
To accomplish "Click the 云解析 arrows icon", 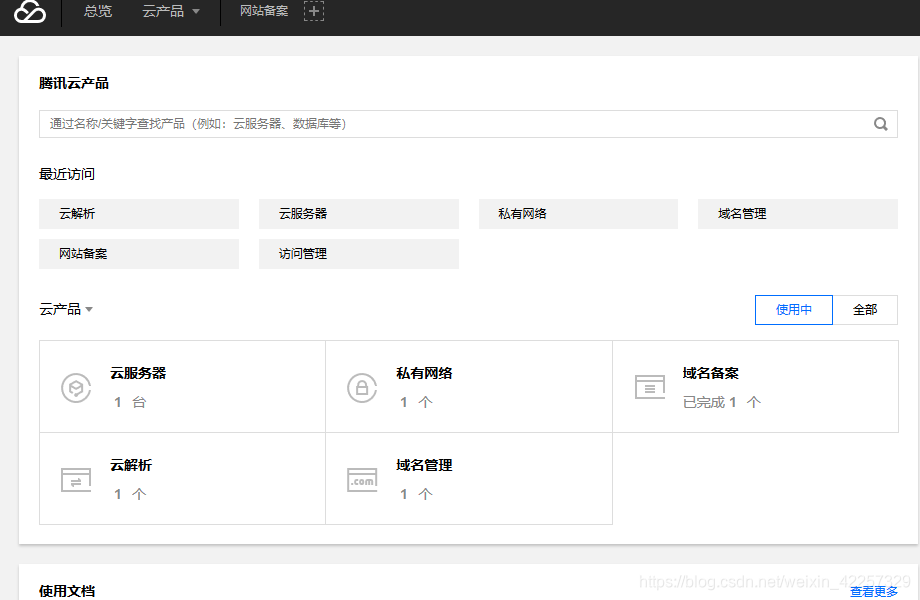I will coord(76,480).
